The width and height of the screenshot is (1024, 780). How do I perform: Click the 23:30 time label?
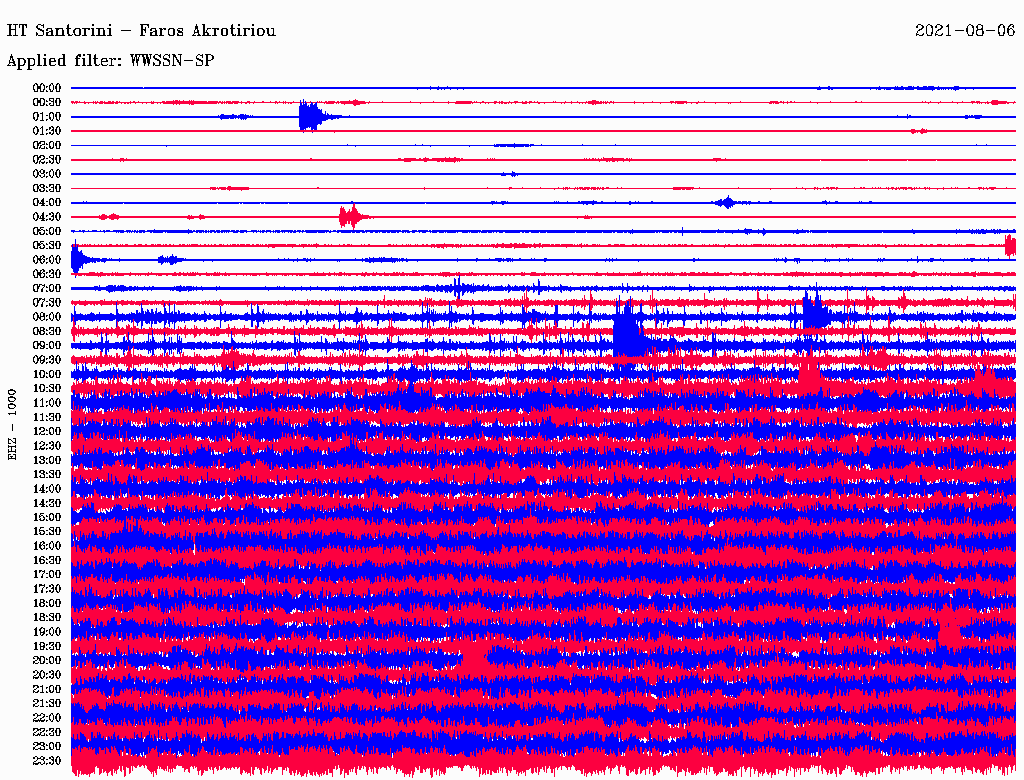[x=47, y=761]
